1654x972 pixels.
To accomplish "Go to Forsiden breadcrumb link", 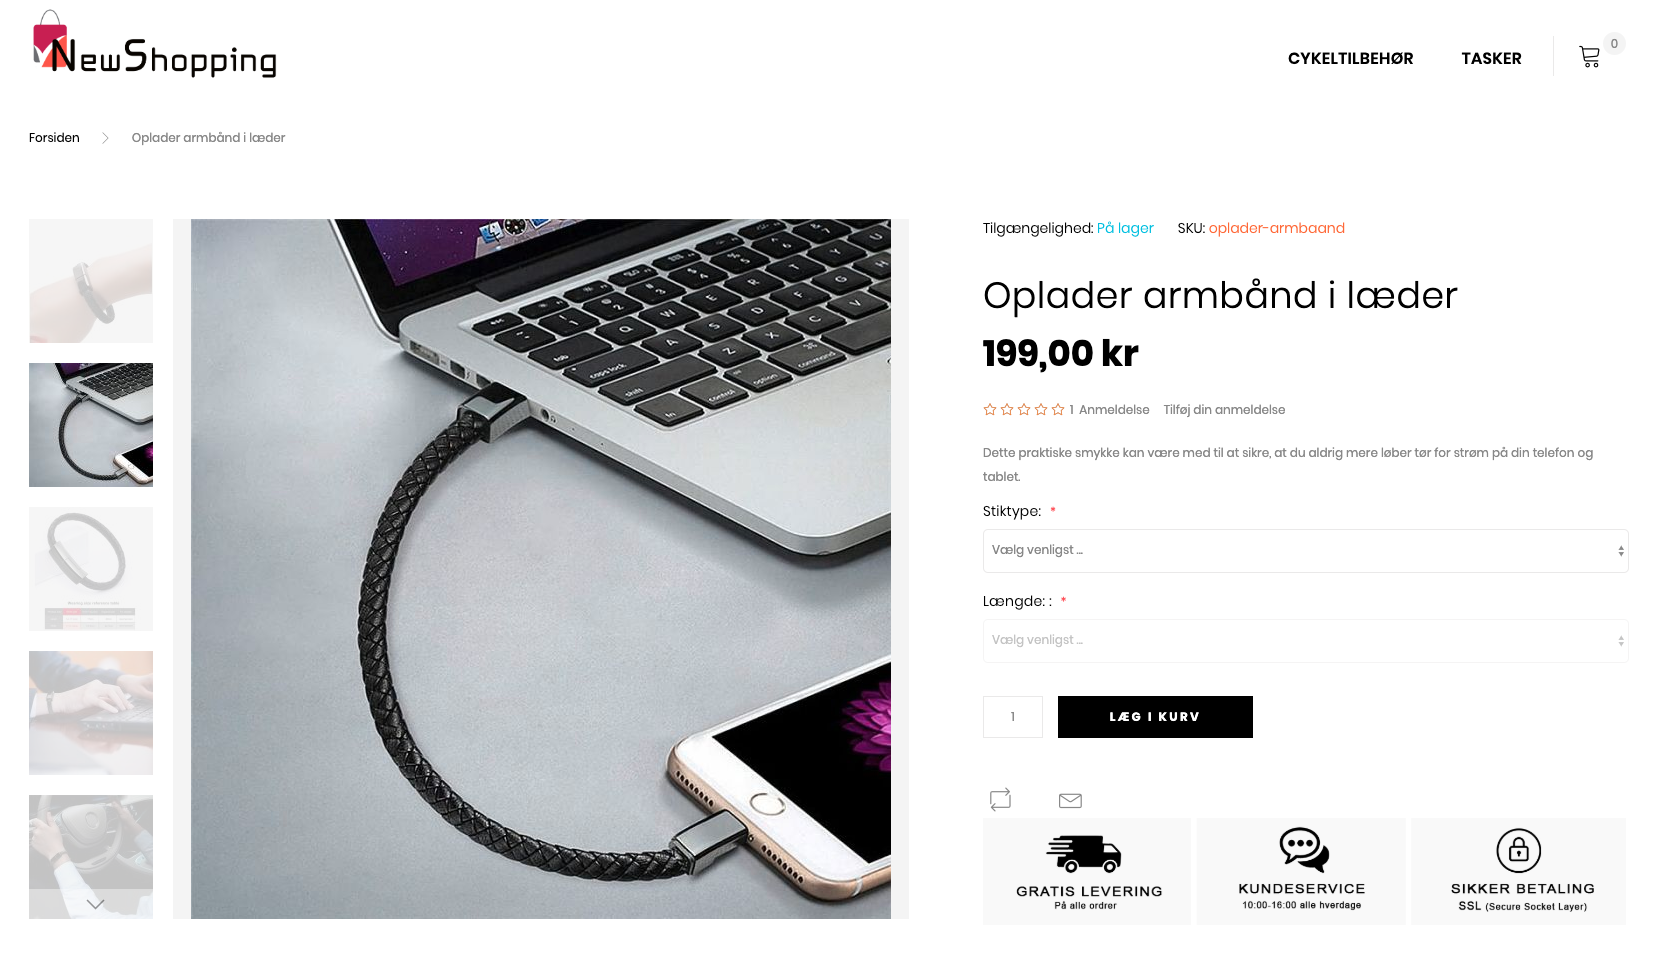I will click(x=54, y=138).
